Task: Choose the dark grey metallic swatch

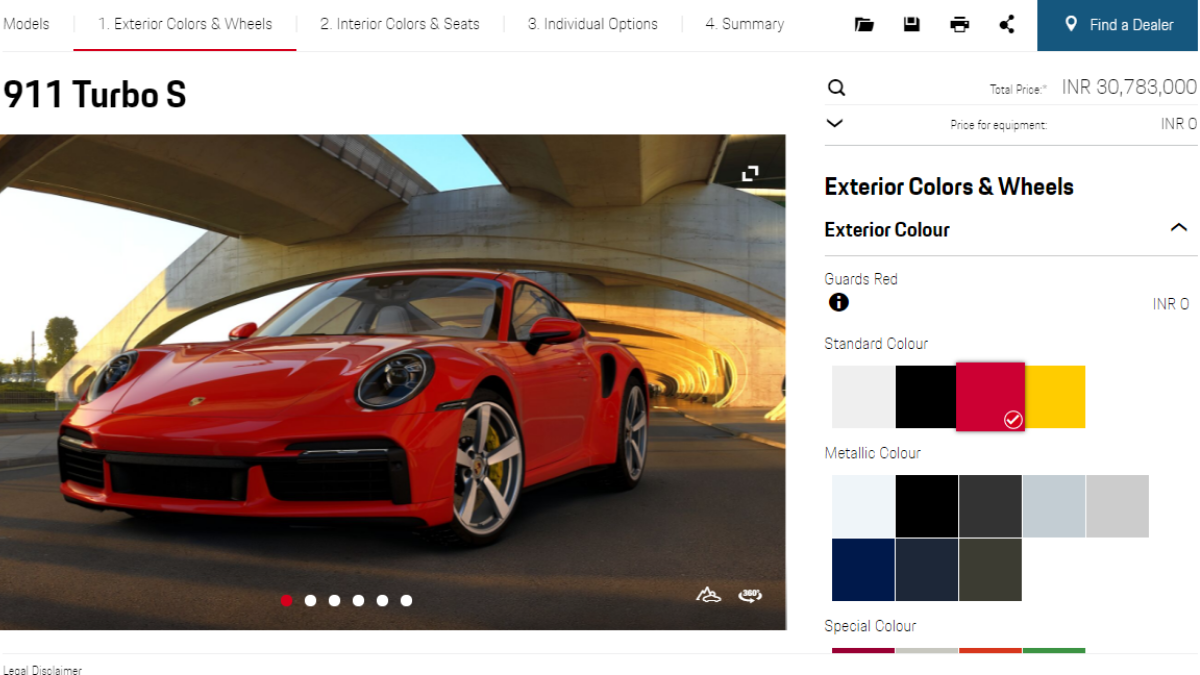Action: tap(990, 506)
